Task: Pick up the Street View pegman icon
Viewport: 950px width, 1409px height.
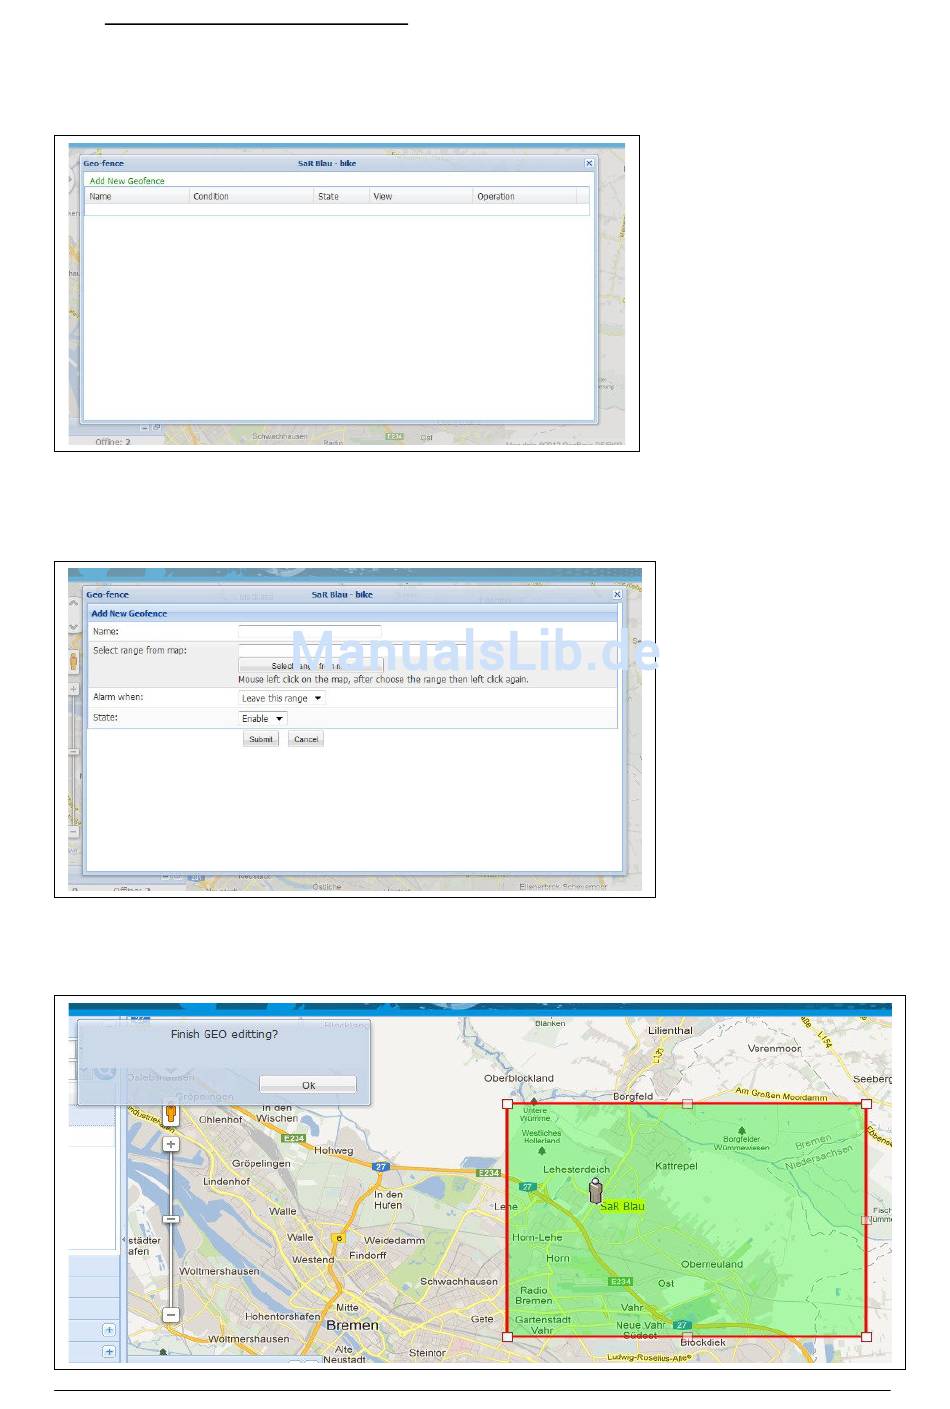Action: point(171,1113)
